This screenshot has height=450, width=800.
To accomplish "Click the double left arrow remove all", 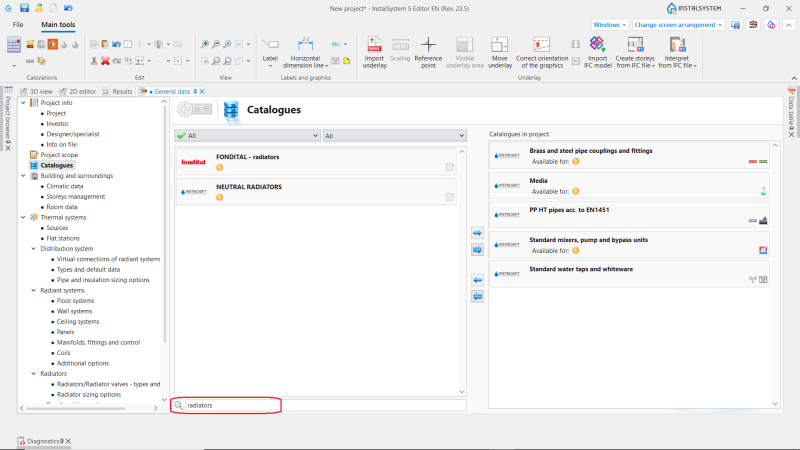I will [x=477, y=296].
